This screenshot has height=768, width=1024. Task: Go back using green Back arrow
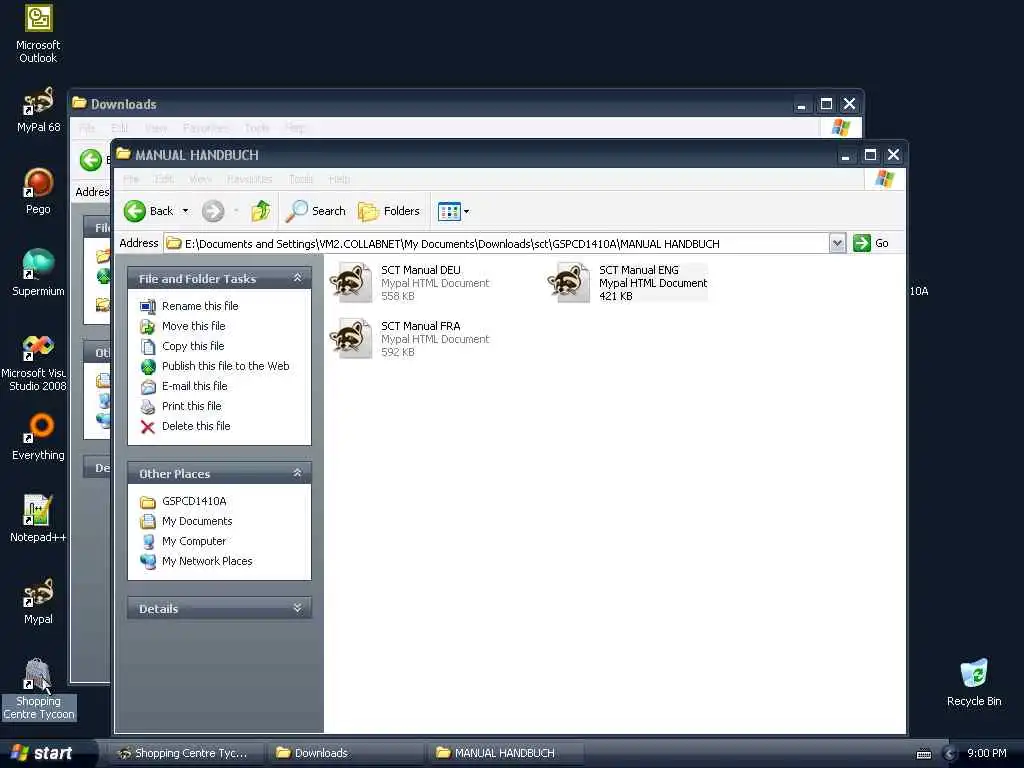coord(135,211)
